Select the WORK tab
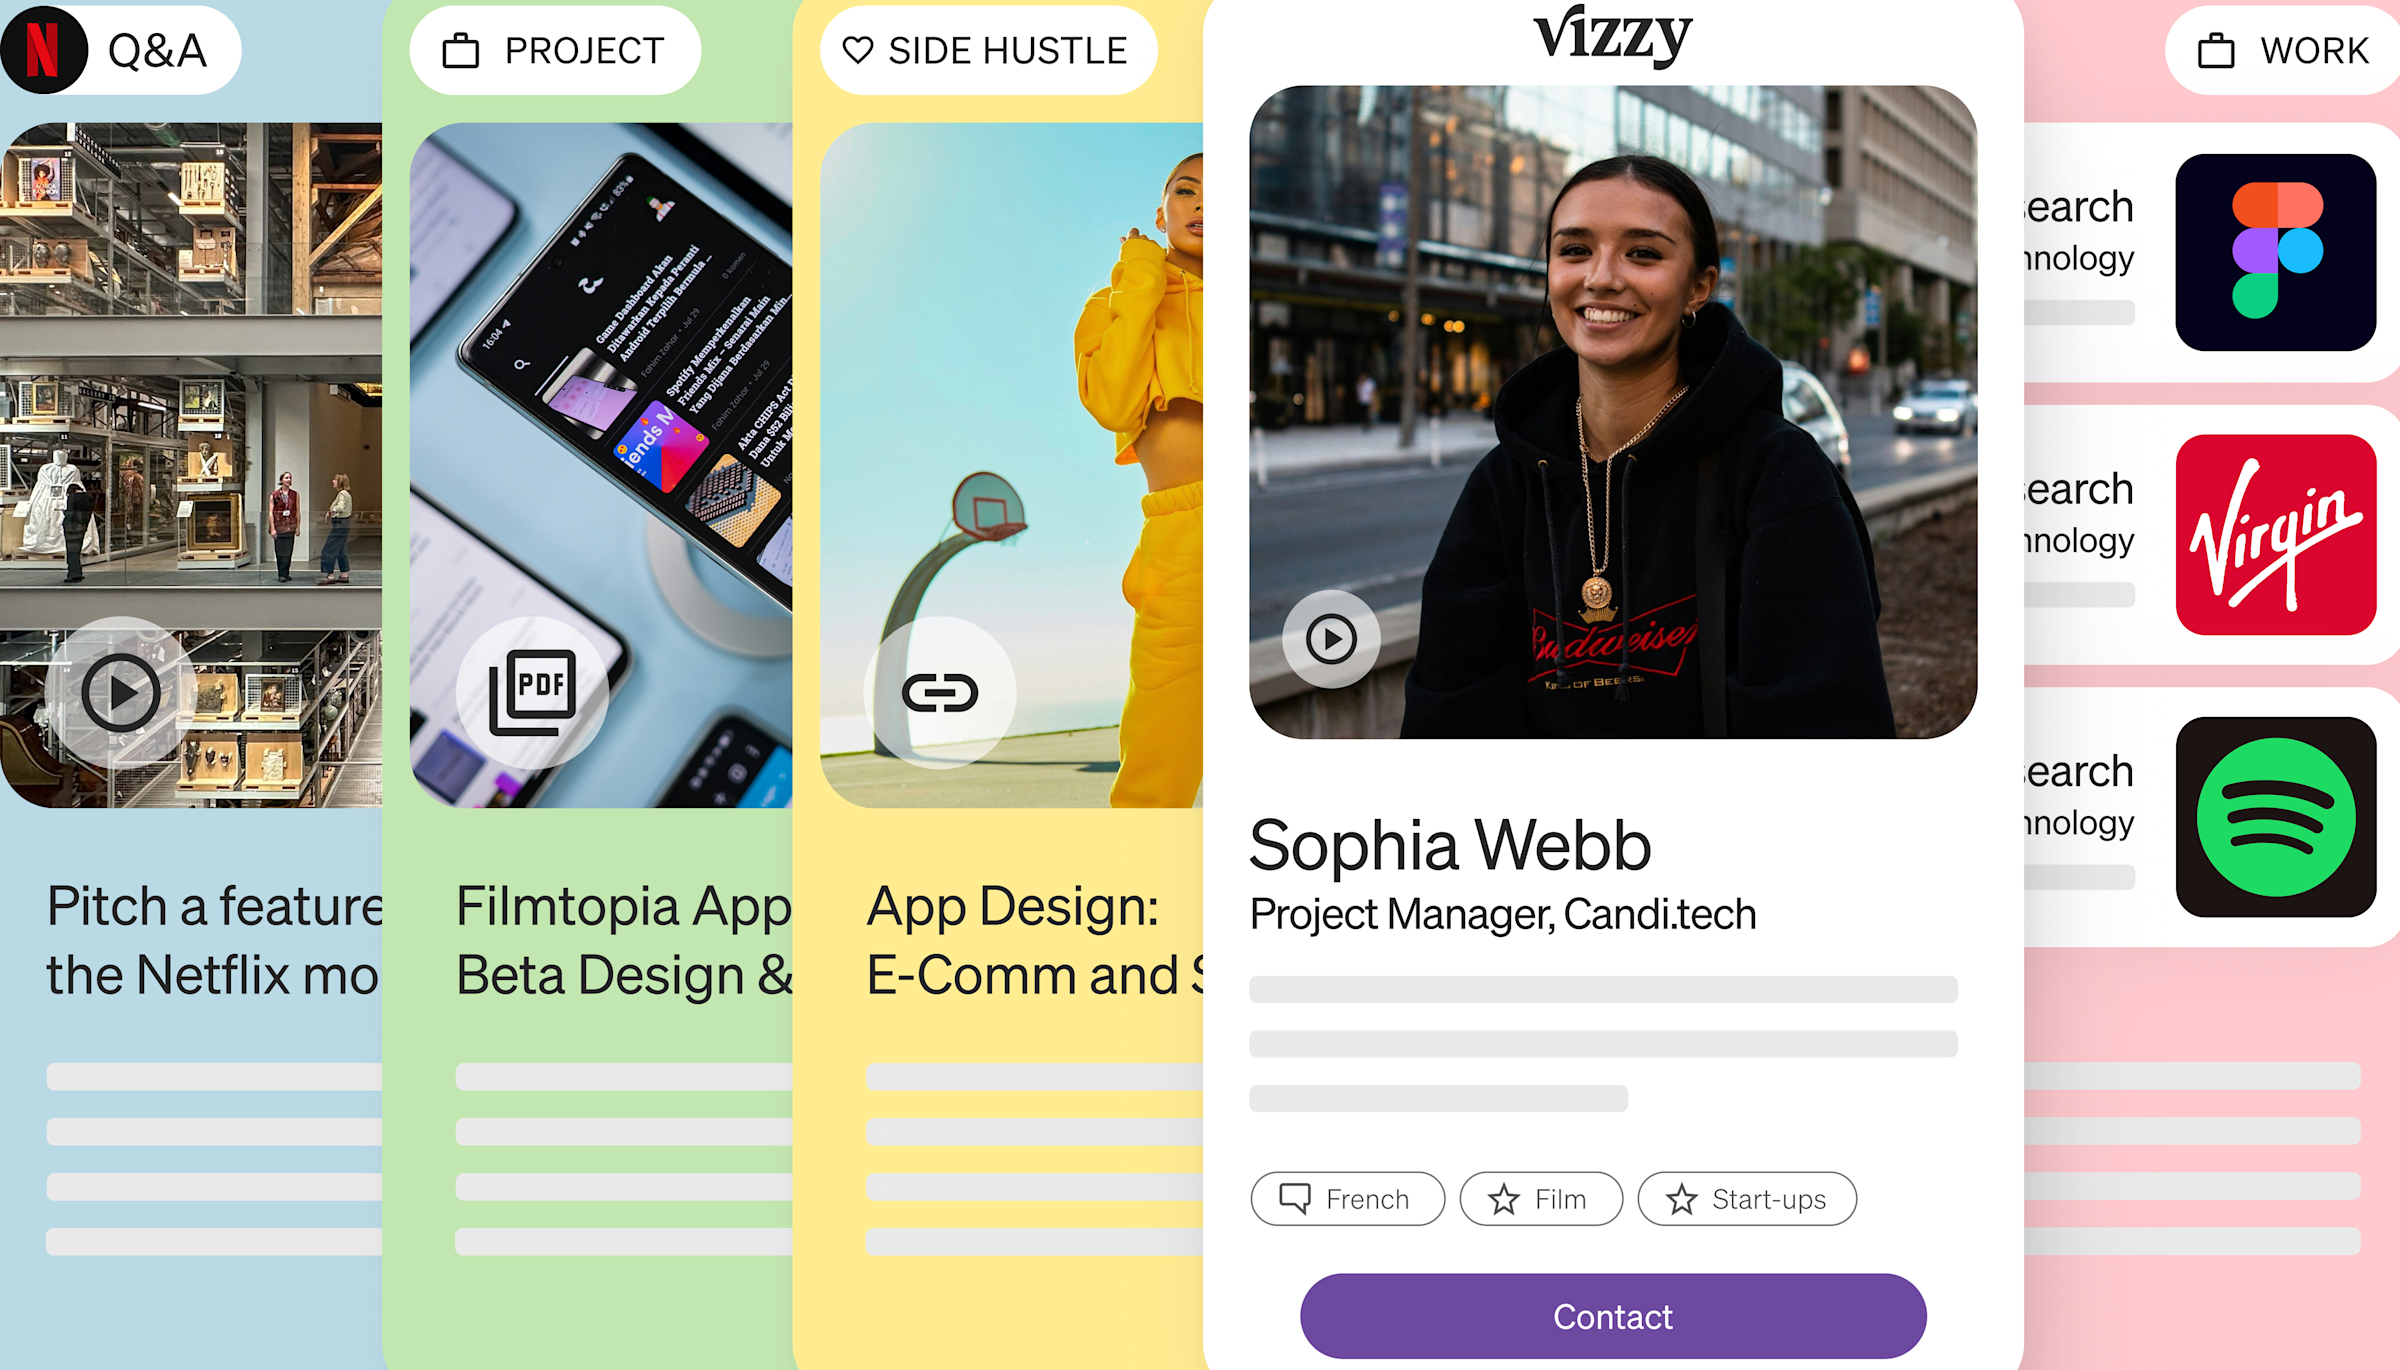 (2283, 50)
